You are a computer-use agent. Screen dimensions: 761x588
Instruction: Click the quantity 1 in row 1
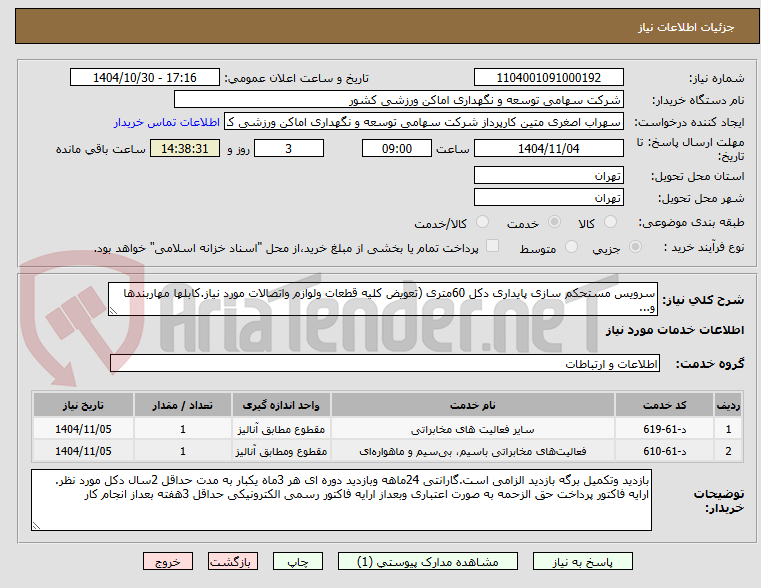[x=182, y=429]
